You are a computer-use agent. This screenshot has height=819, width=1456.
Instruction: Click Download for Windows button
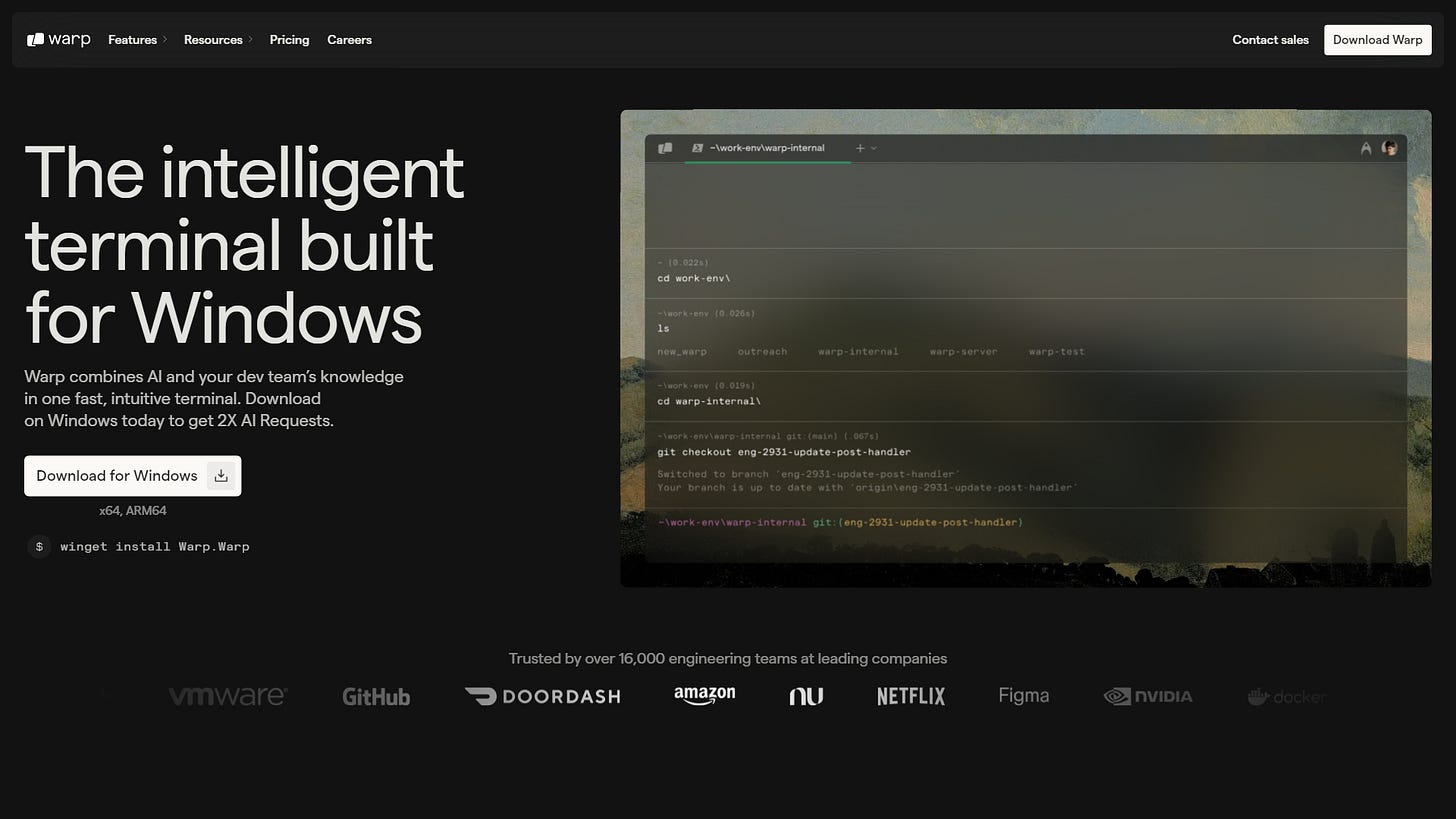(132, 476)
